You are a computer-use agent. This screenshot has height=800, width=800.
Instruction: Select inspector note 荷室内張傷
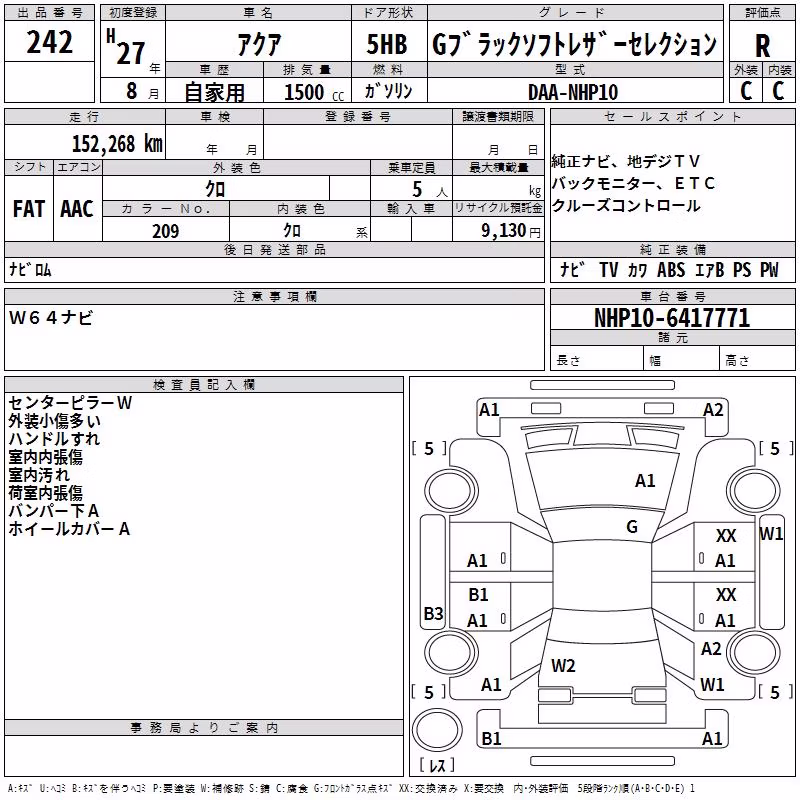pos(45,493)
